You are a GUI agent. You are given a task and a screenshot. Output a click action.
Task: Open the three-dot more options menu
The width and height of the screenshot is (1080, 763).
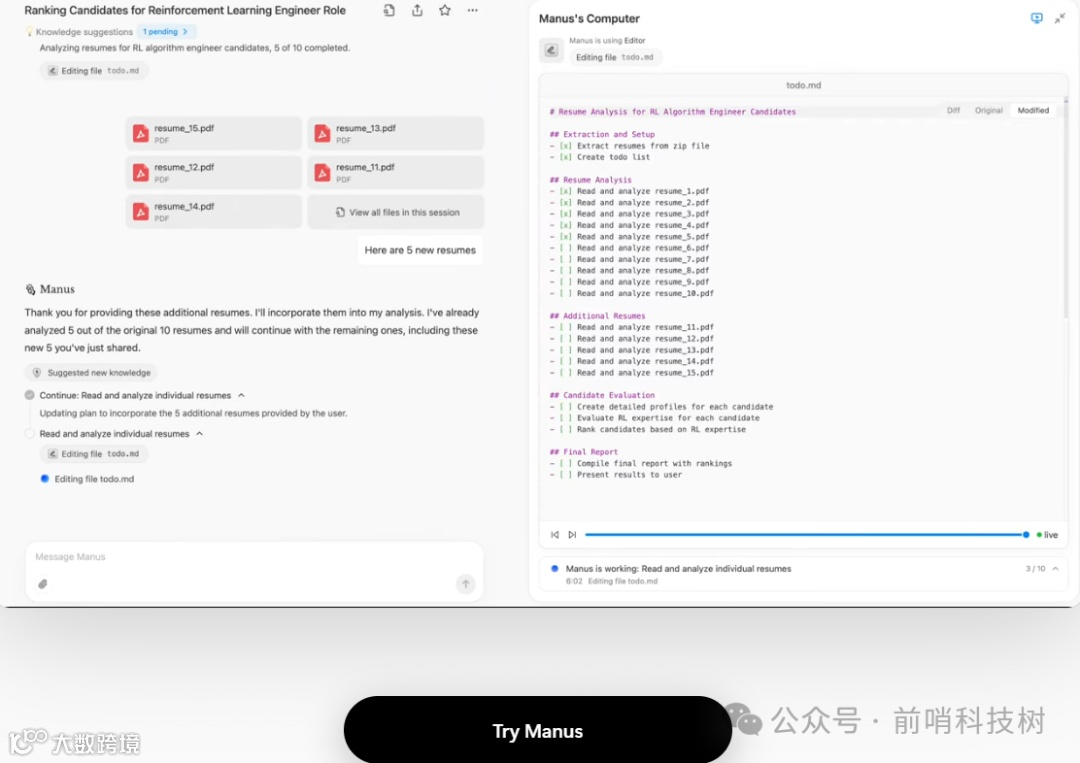(x=472, y=10)
